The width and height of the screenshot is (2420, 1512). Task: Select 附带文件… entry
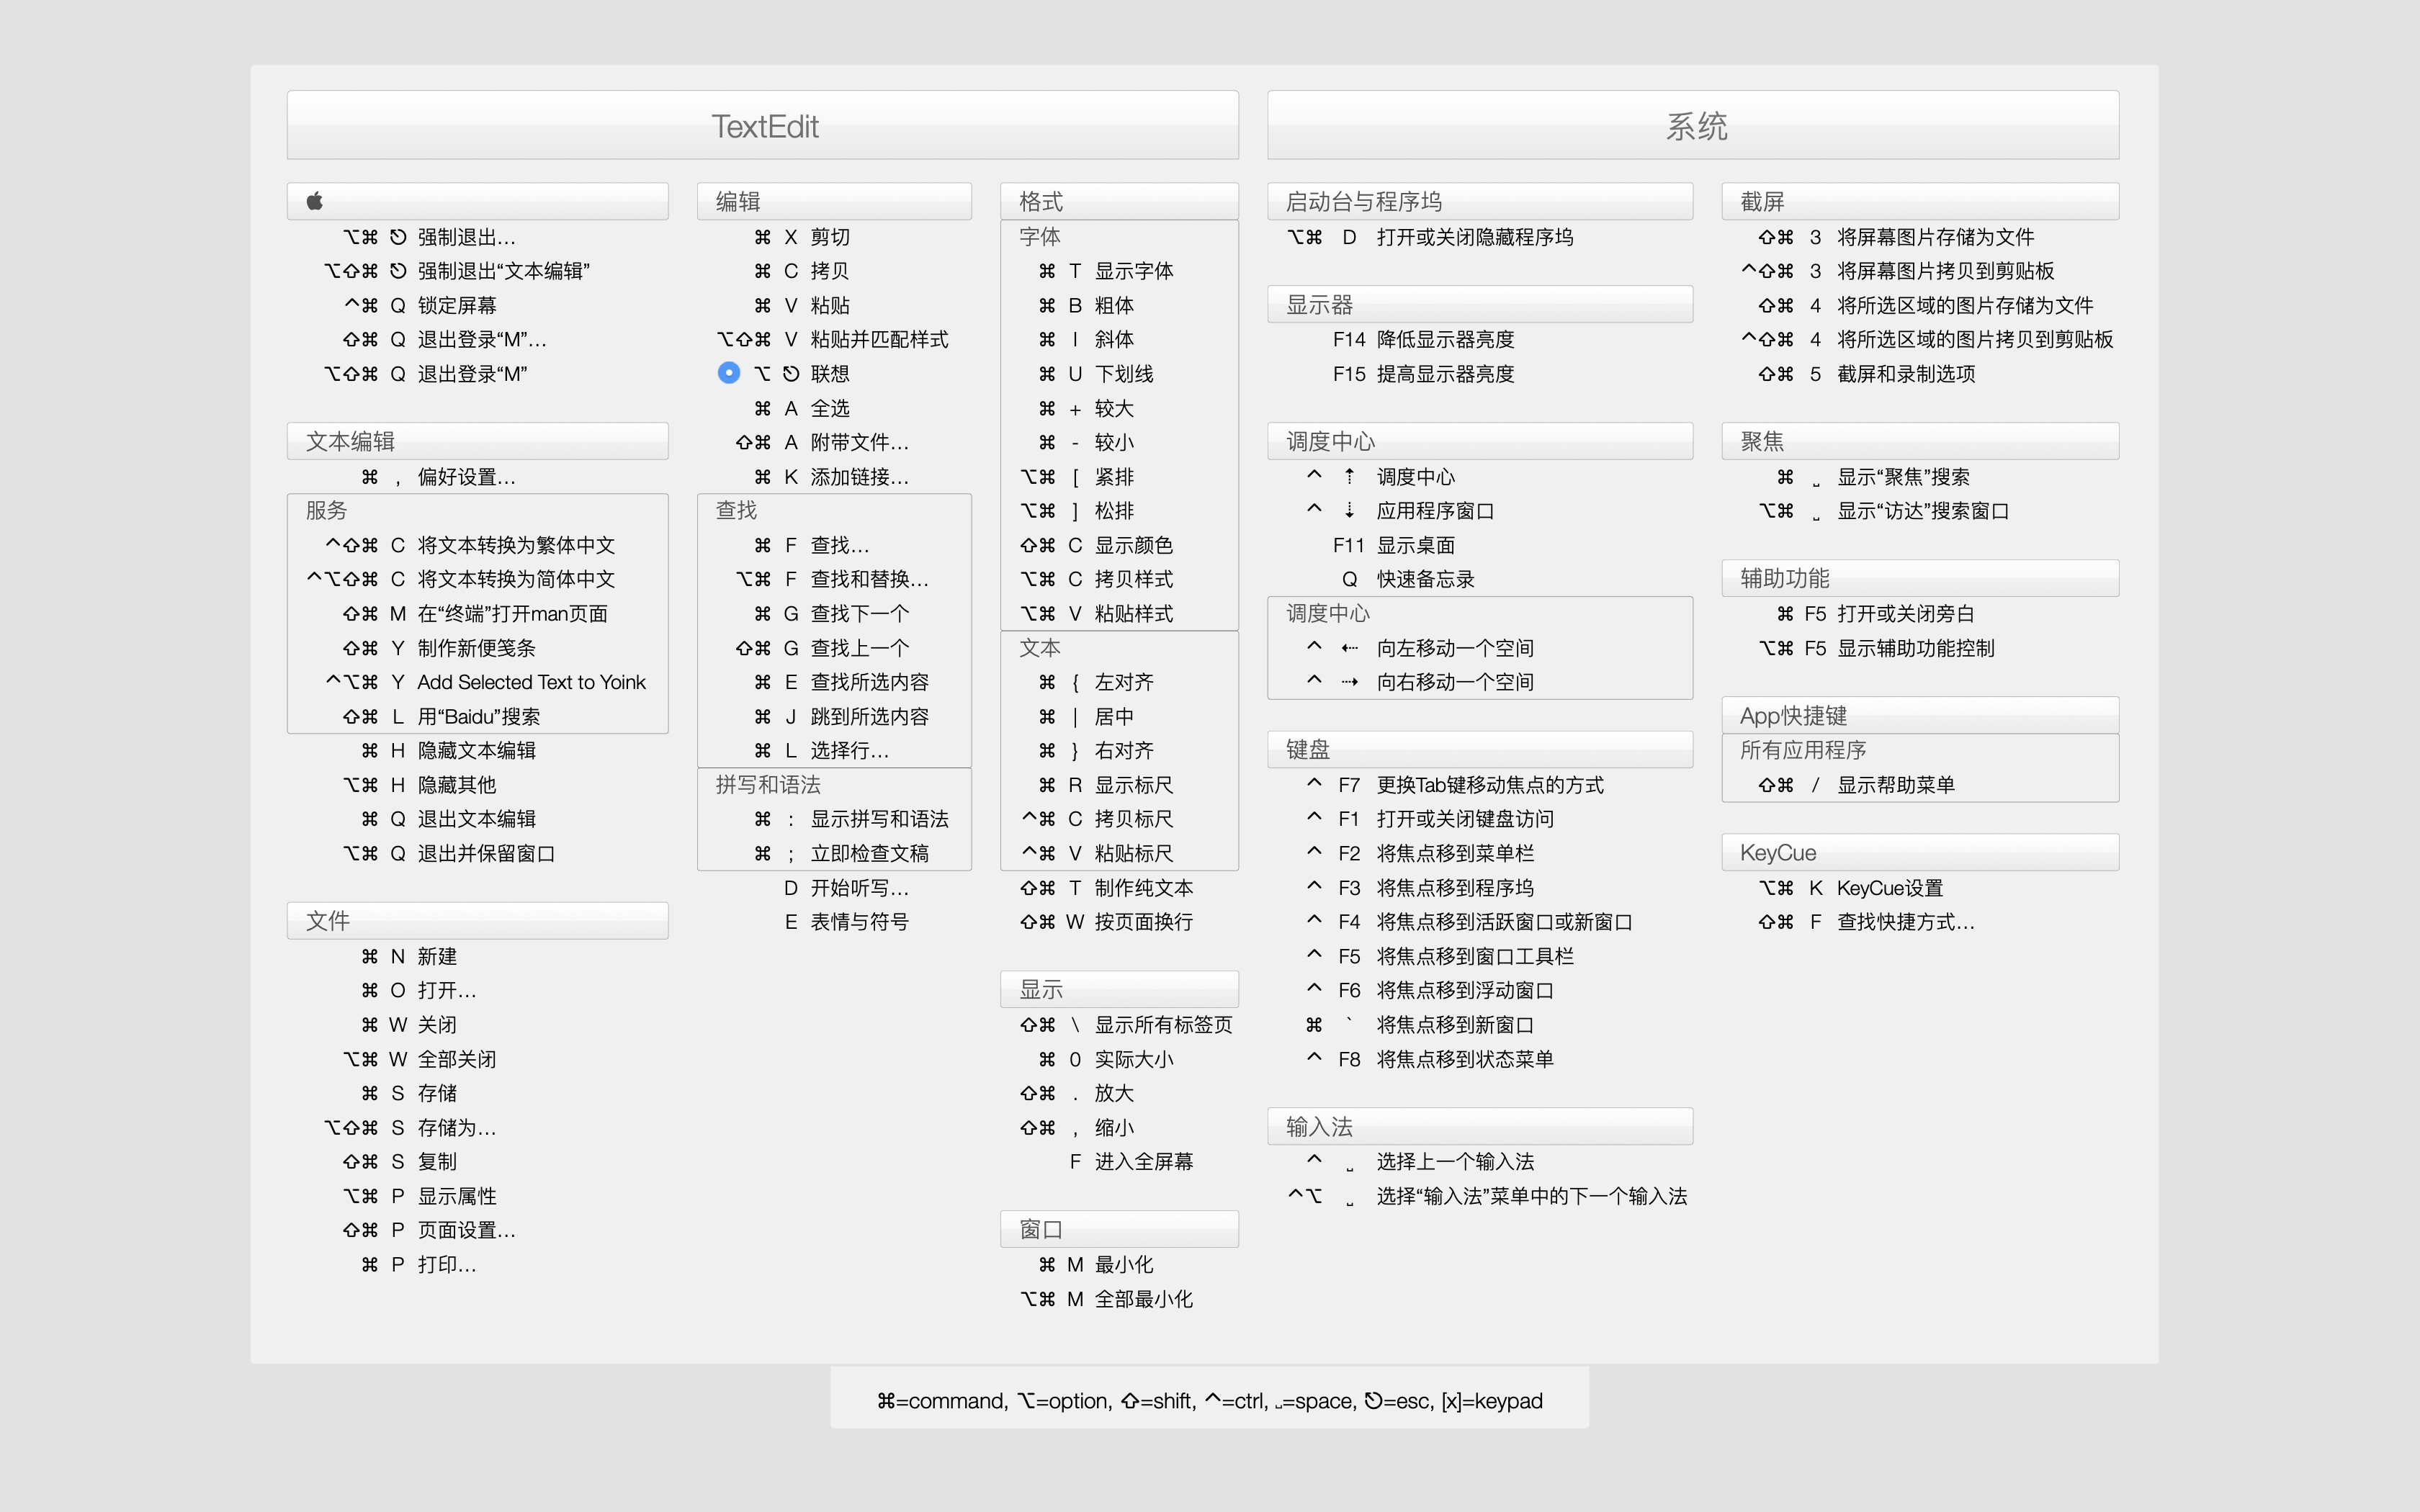coord(822,442)
